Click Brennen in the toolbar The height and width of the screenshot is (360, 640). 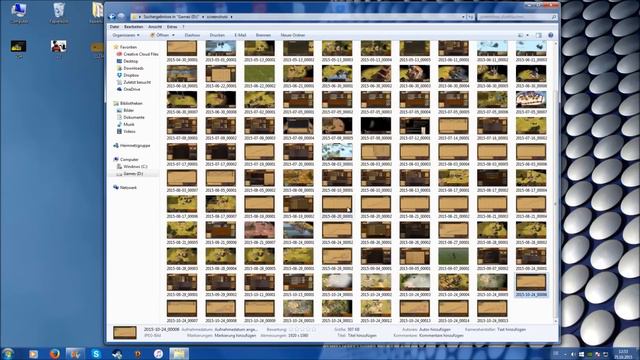tap(263, 35)
